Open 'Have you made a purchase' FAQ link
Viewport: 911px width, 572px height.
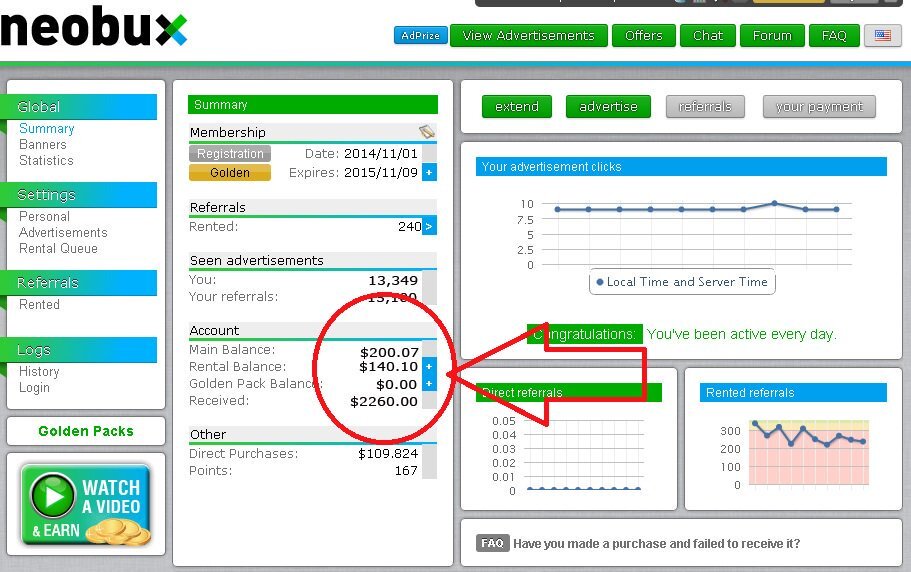click(657, 544)
